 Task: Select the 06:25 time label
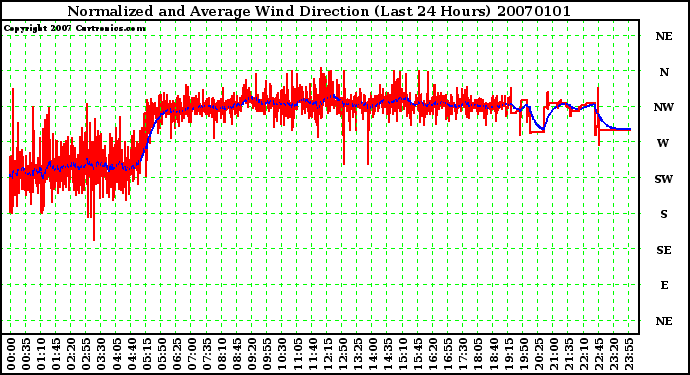[x=177, y=354]
